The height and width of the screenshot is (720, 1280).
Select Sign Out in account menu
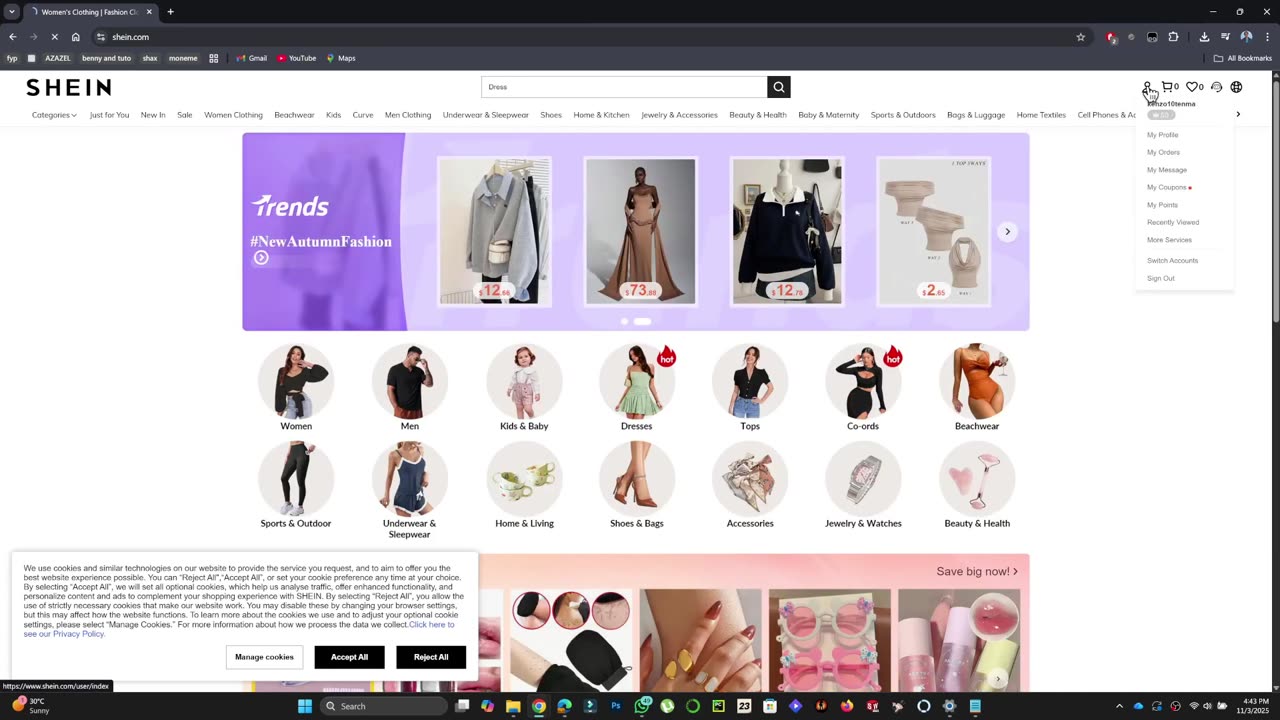(x=1161, y=278)
